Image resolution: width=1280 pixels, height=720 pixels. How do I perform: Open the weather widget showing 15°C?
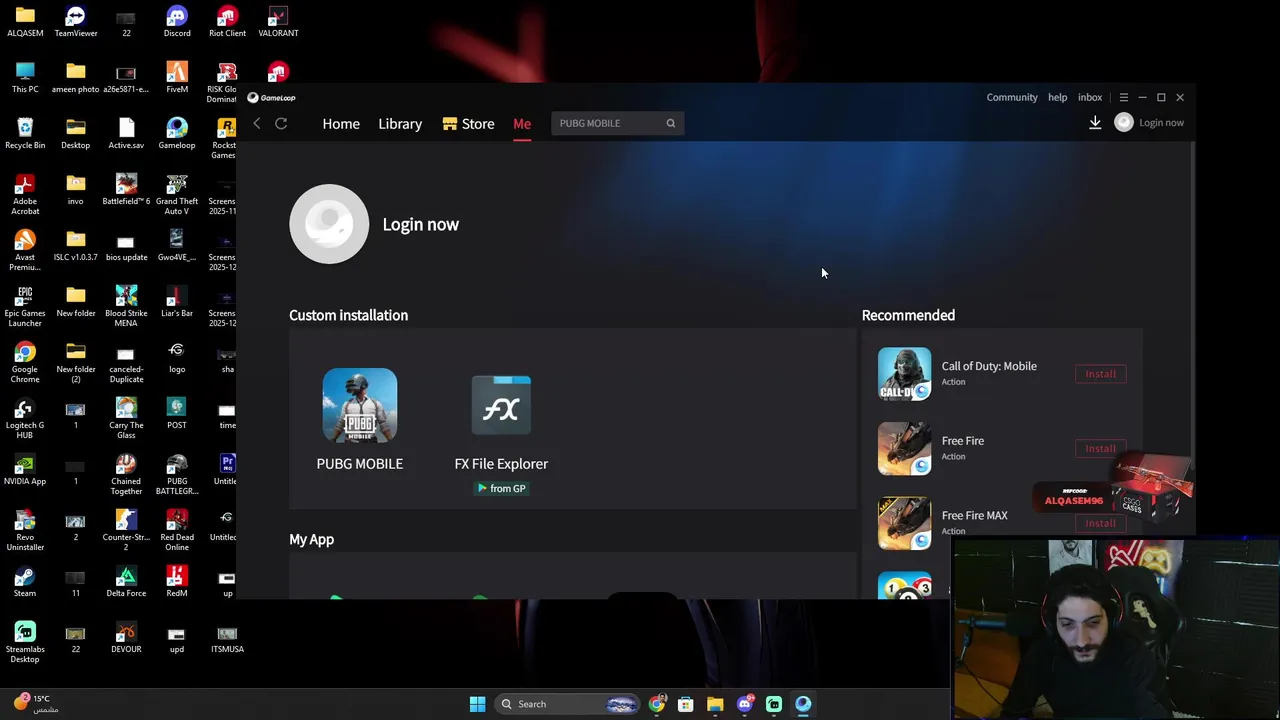[x=35, y=703]
